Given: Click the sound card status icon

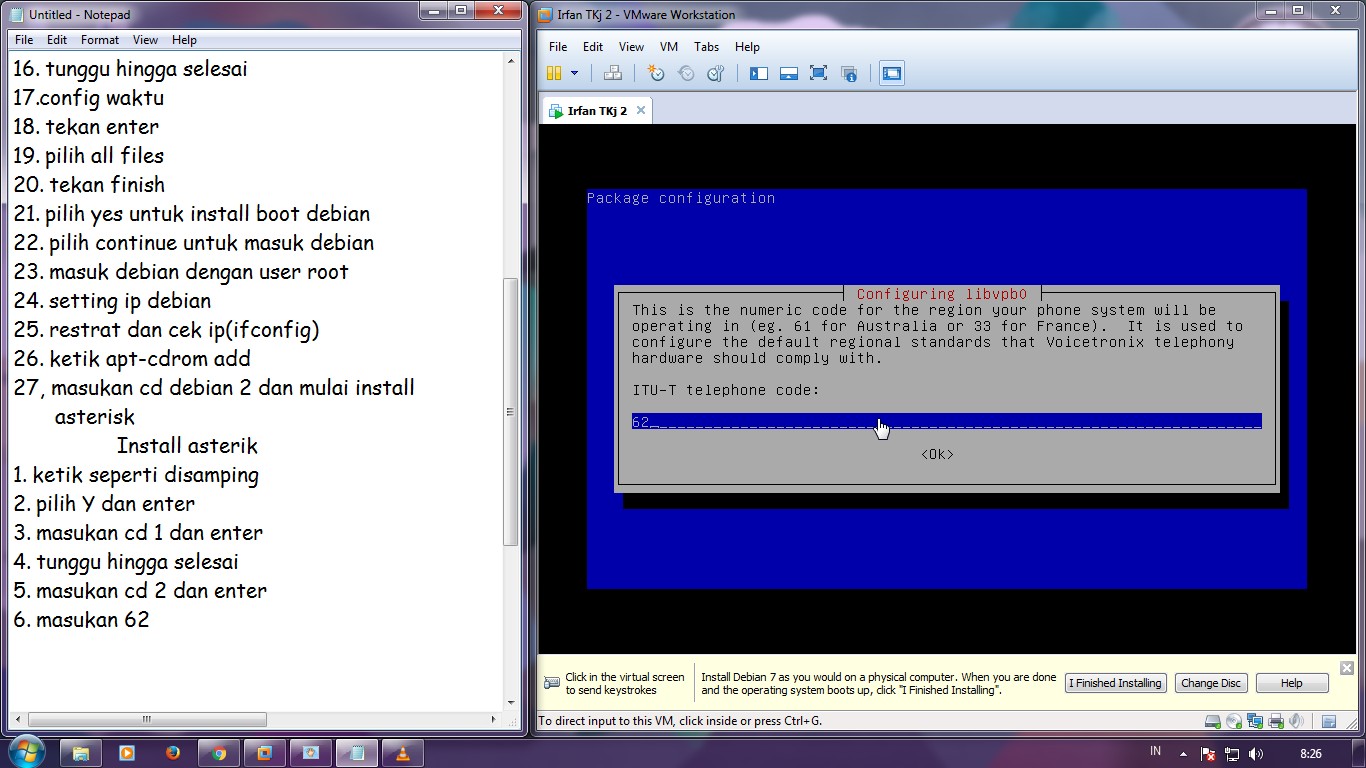Looking at the screenshot, I should pos(1297,721).
